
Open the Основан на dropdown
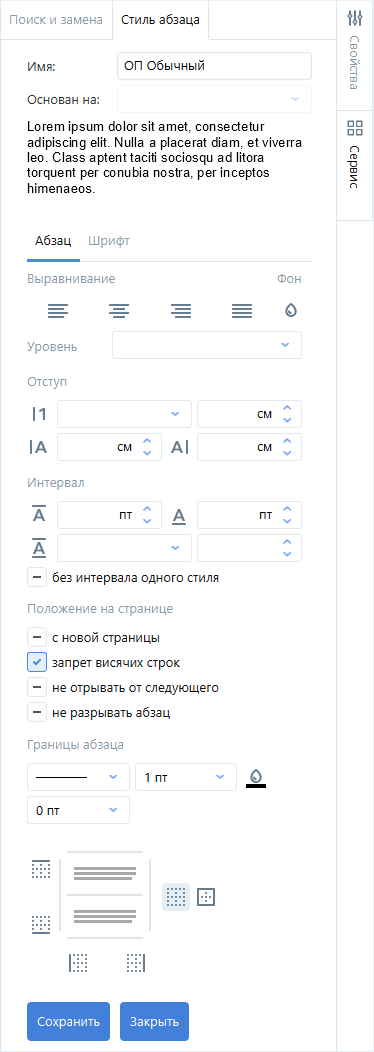tap(214, 99)
